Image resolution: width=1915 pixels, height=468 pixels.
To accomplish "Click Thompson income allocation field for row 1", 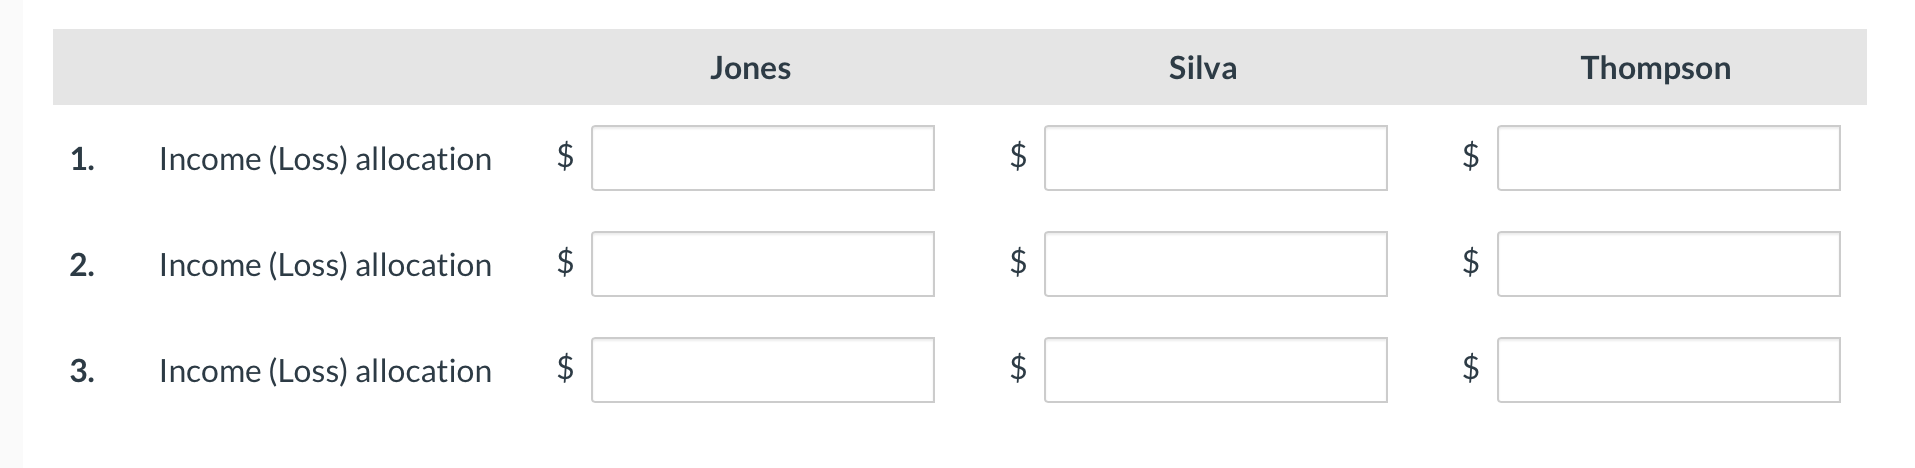I will pos(1668,158).
